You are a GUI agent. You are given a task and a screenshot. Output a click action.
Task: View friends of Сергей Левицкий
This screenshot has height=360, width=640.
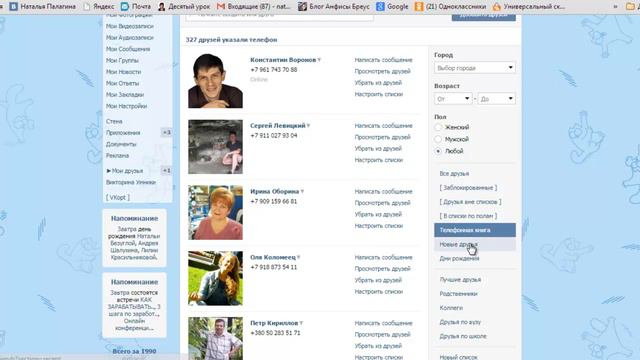pos(382,137)
